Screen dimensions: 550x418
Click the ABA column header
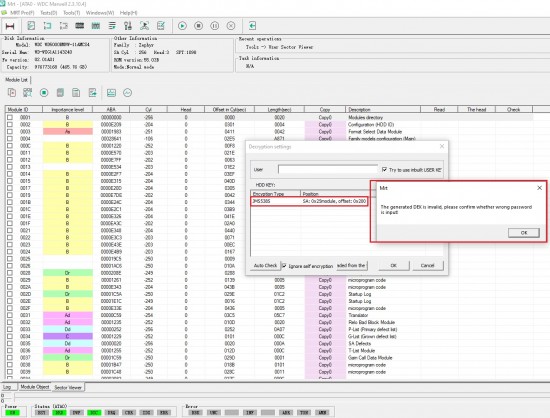click(x=111, y=109)
